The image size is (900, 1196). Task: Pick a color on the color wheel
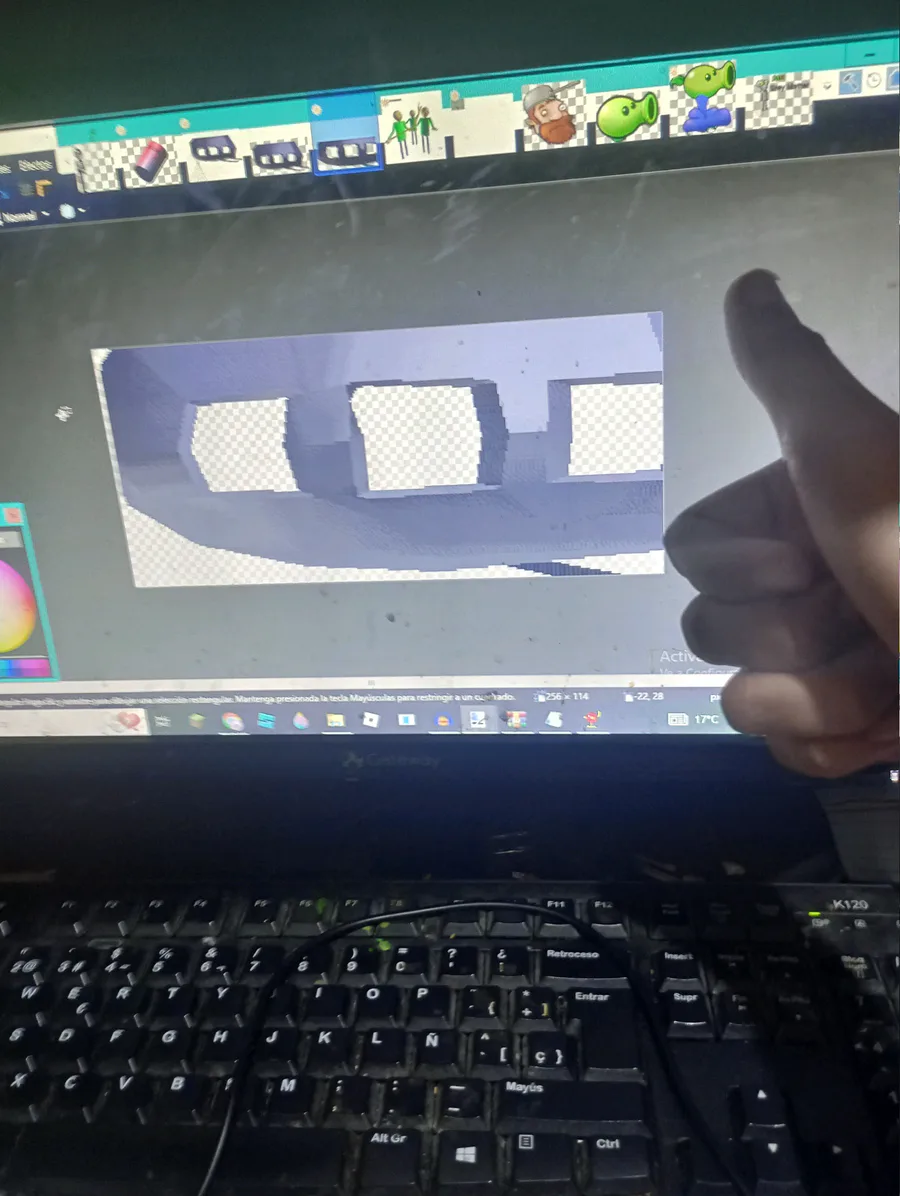click(15, 608)
